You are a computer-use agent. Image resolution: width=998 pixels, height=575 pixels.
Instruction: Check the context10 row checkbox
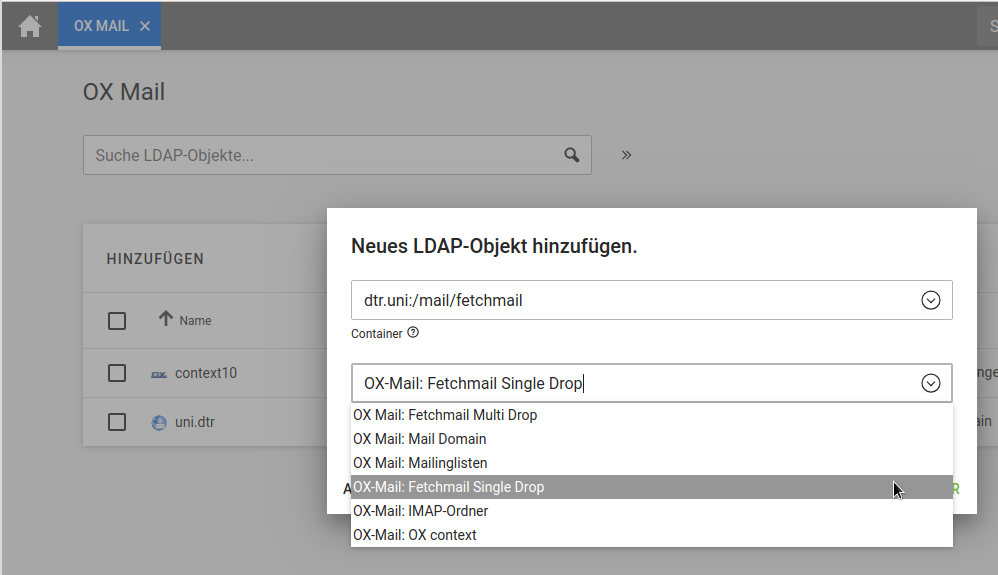tap(117, 373)
